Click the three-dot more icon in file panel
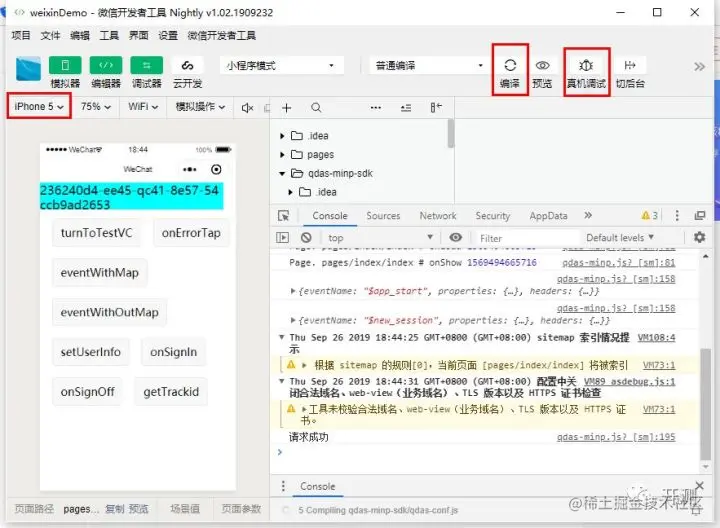Screen dimensions: 720x528 [376, 108]
